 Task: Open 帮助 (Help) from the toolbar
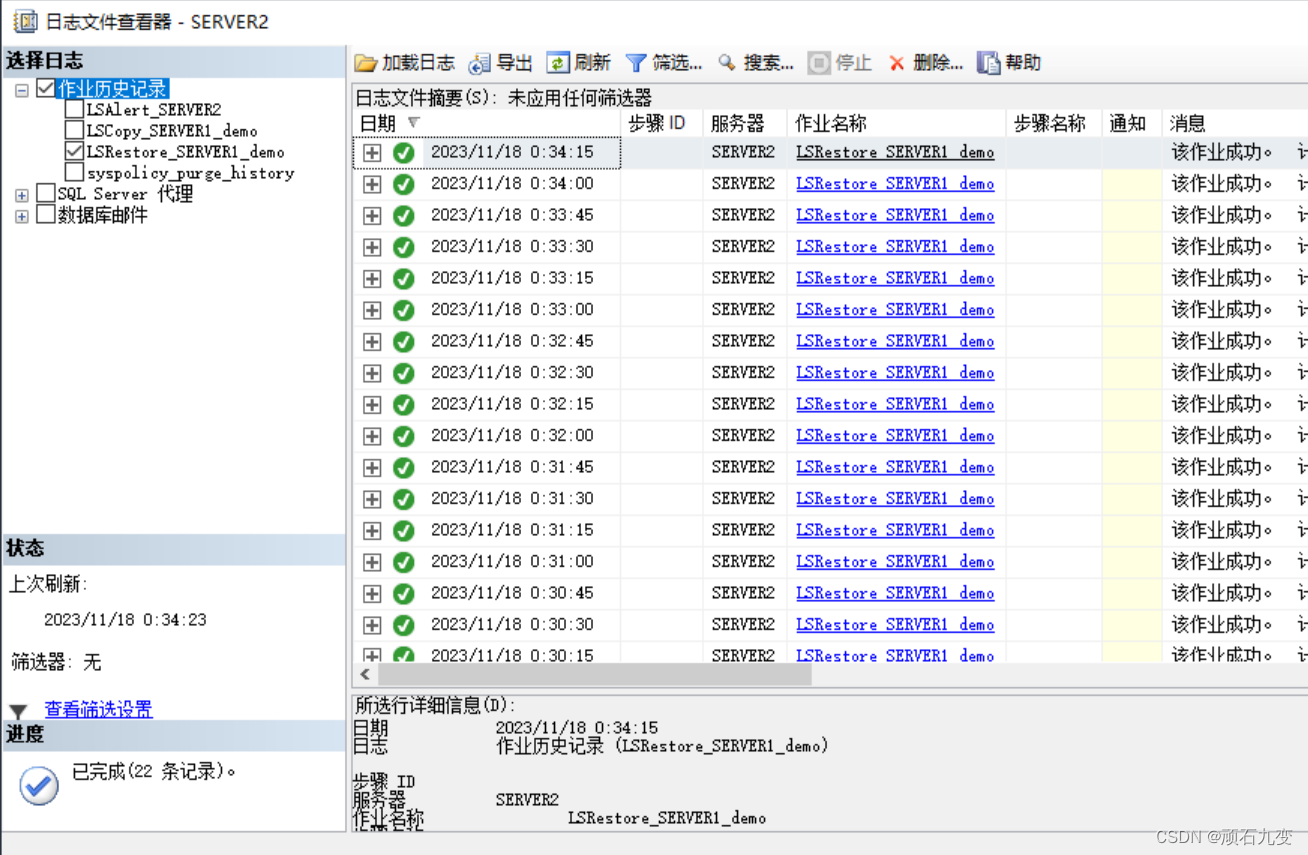point(1010,63)
